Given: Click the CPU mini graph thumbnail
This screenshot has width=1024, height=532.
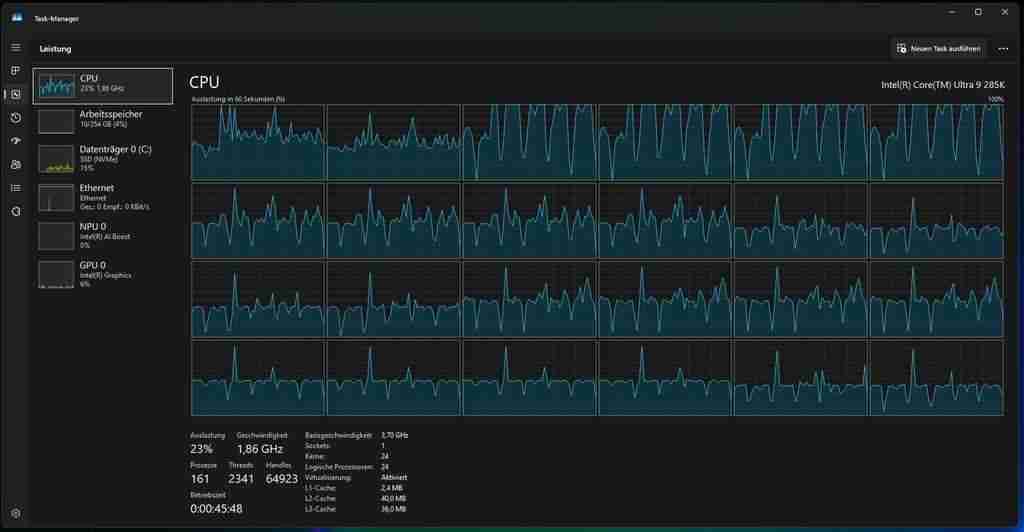Looking at the screenshot, I should coord(56,86).
